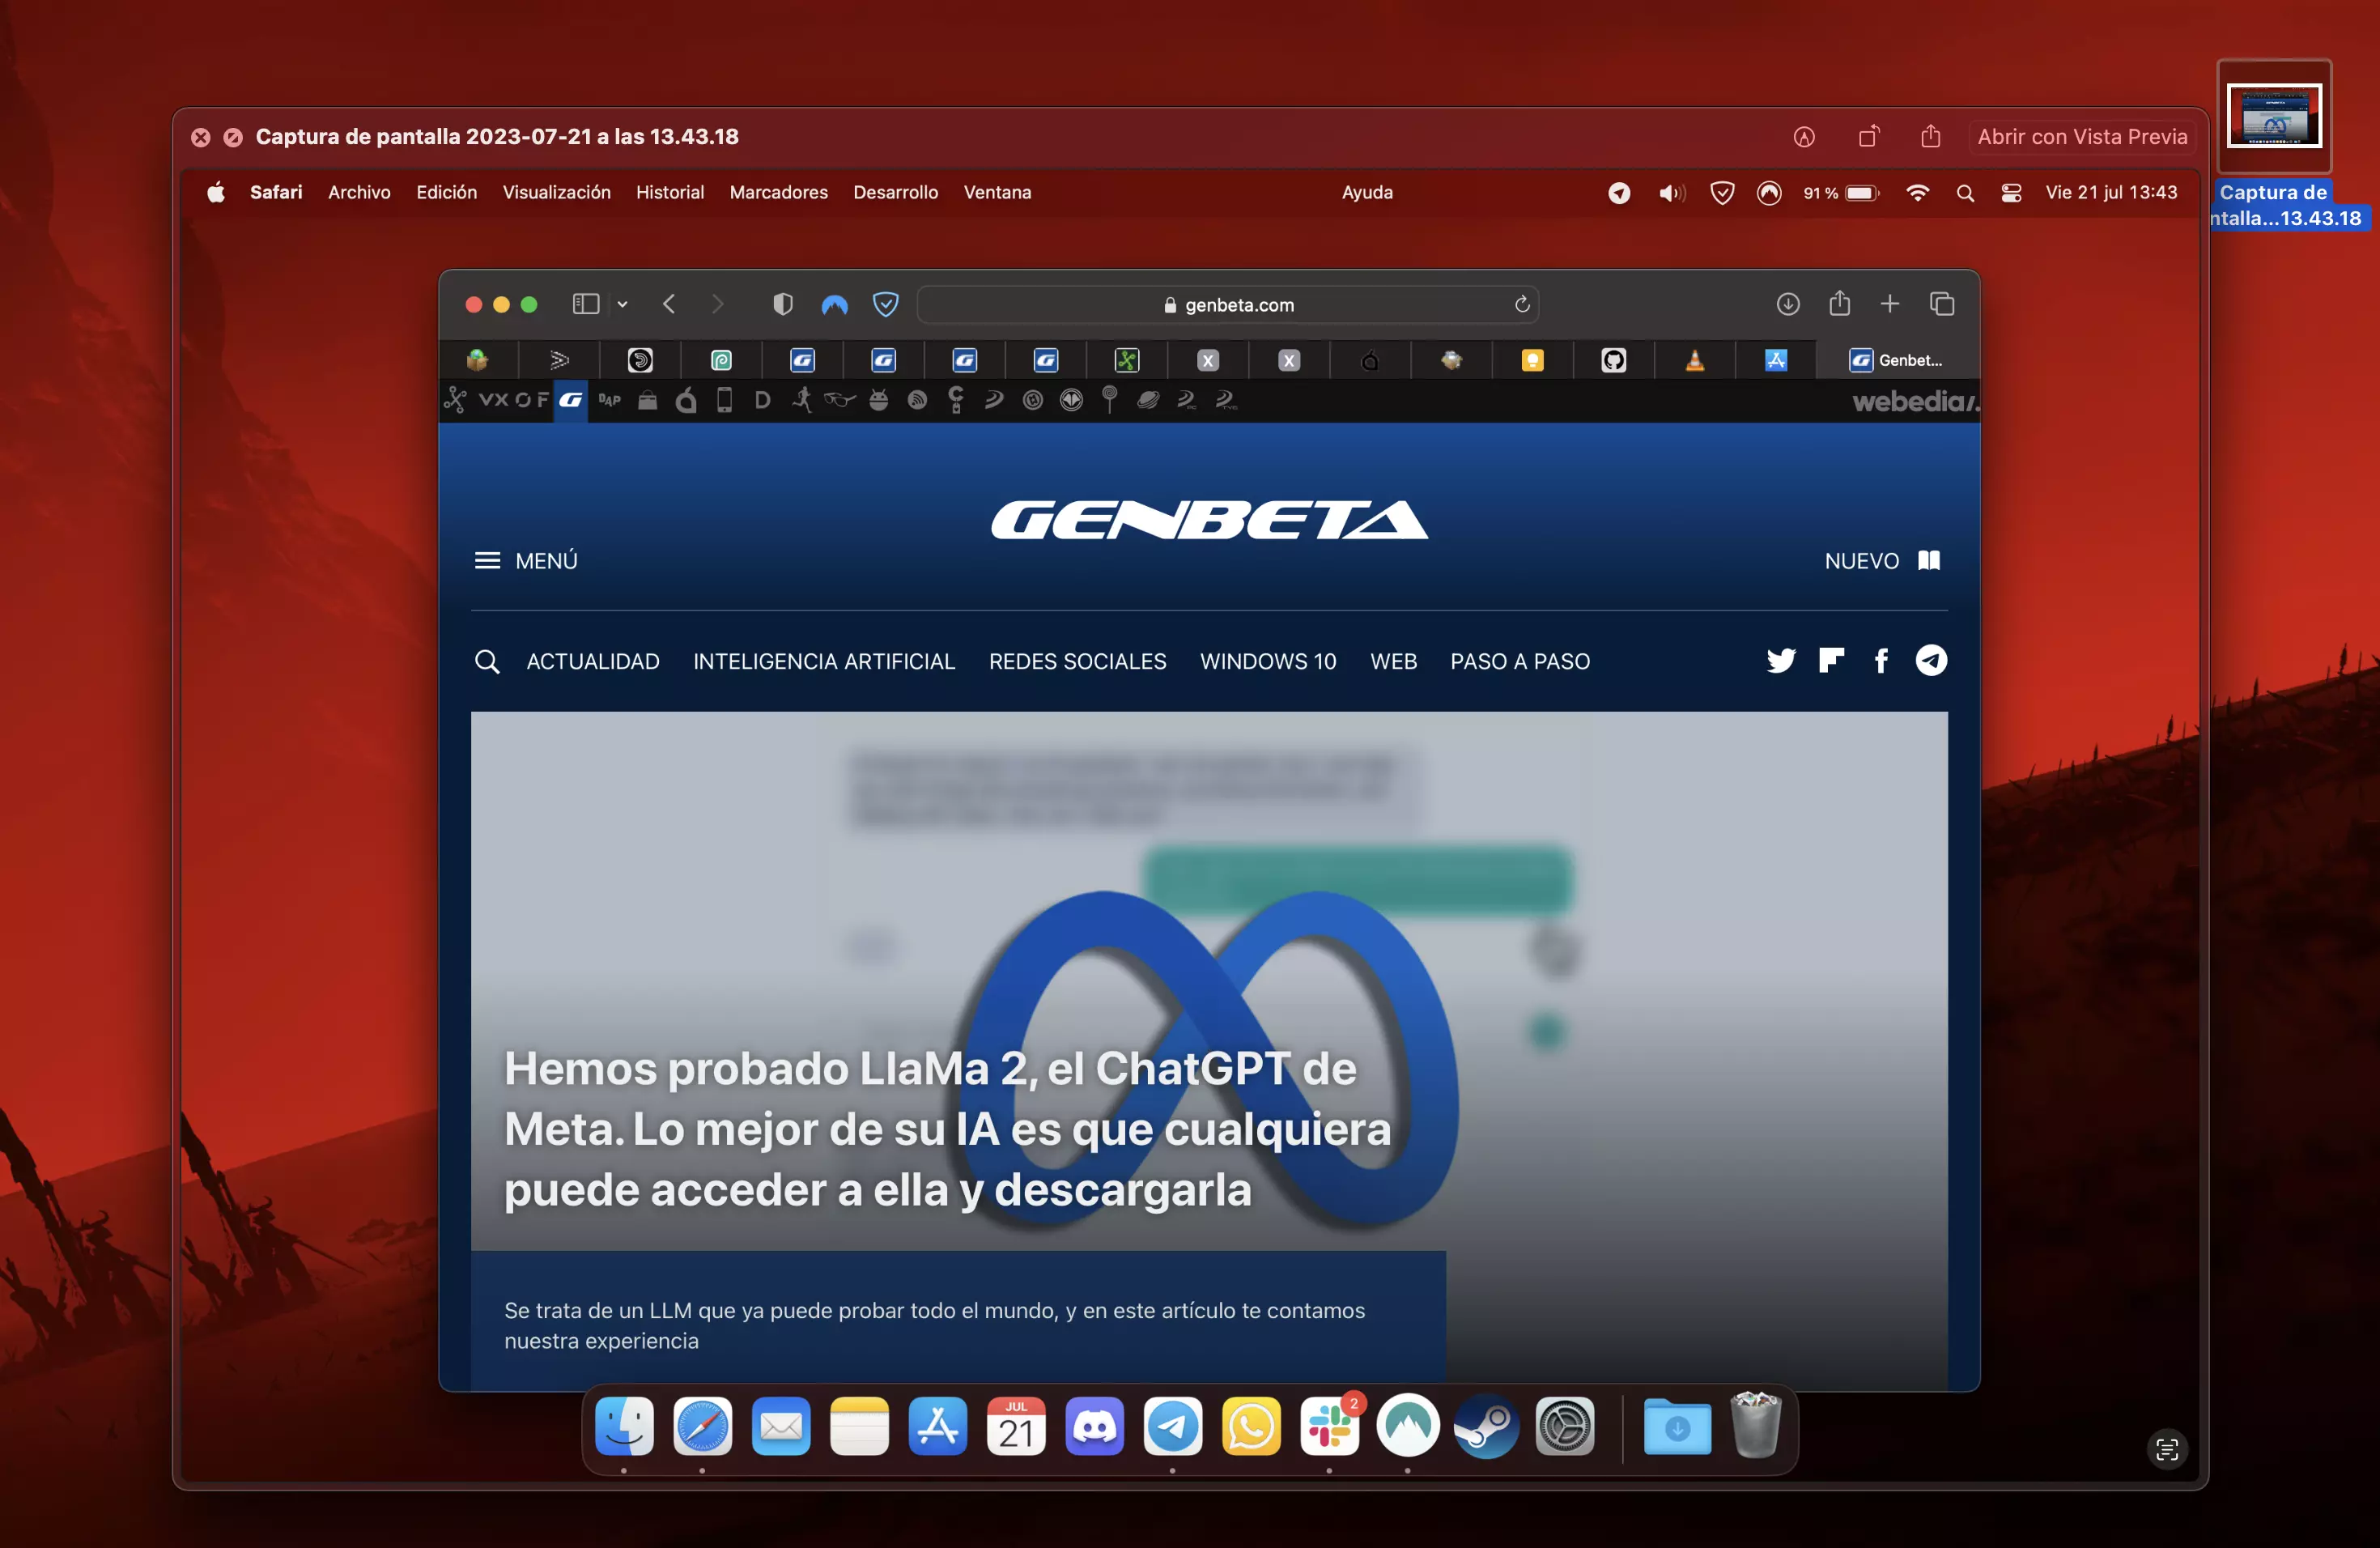
Task: Click the Safari back arrow
Action: (669, 304)
